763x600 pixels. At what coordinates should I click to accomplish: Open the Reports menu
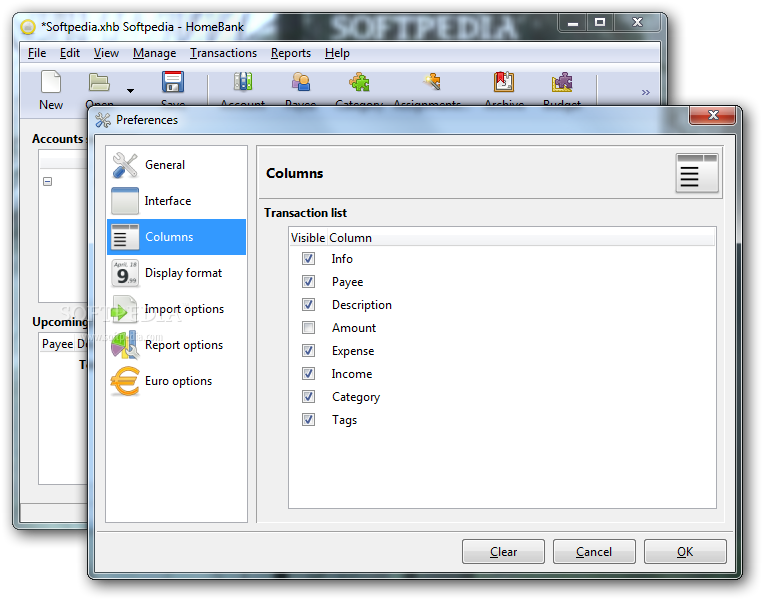pos(291,53)
